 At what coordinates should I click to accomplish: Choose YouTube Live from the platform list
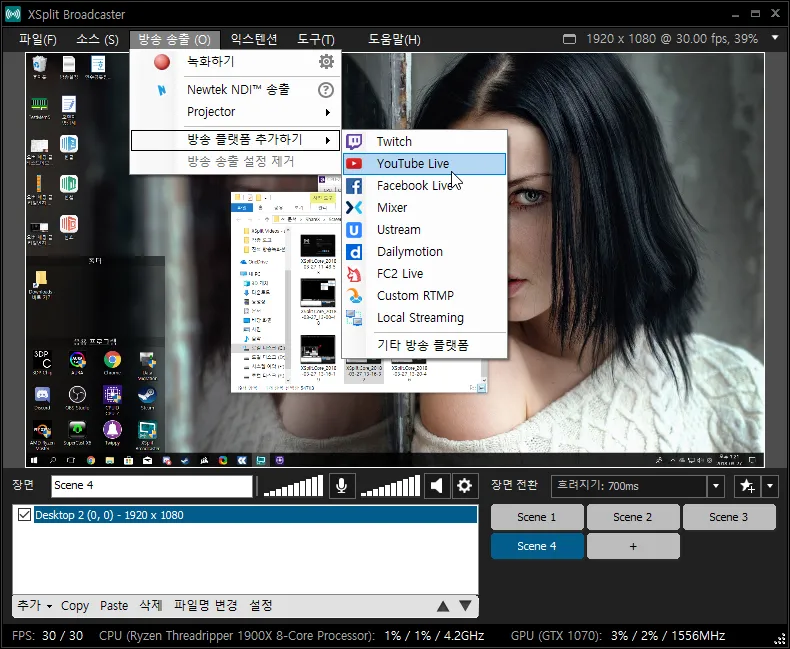(424, 164)
